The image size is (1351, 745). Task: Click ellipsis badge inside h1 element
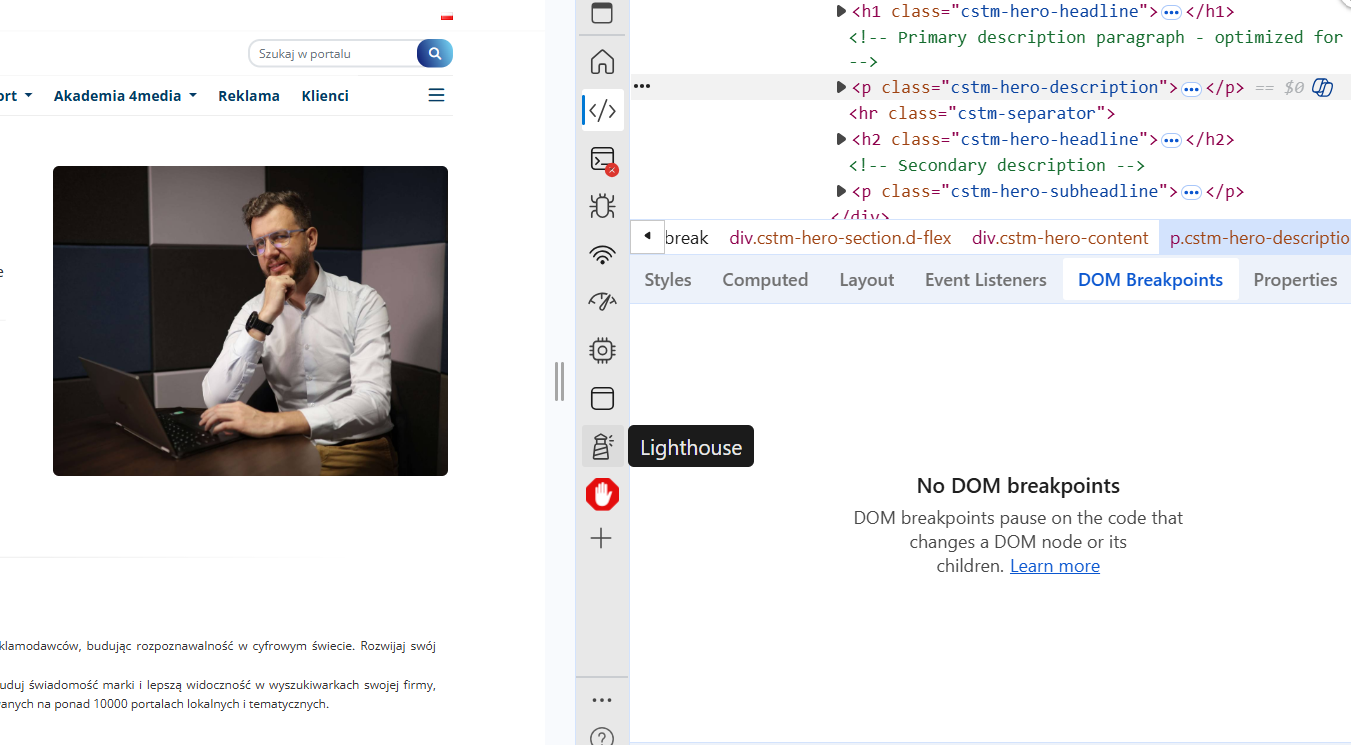[1171, 13]
